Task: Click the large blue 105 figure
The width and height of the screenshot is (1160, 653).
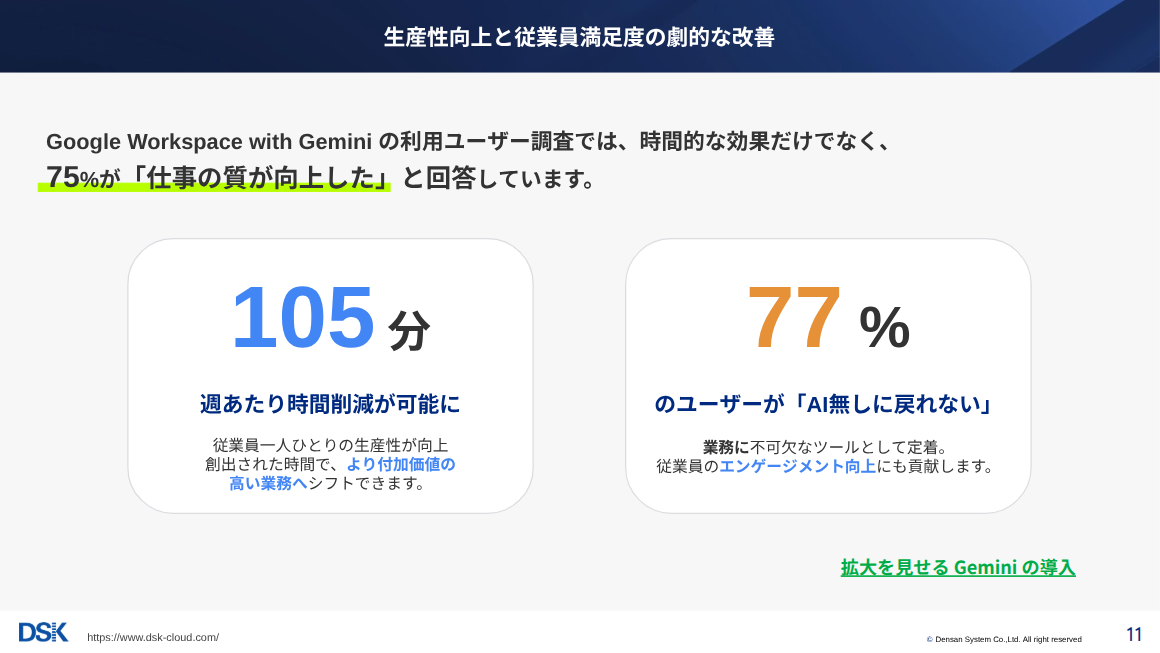Action: pos(302,318)
